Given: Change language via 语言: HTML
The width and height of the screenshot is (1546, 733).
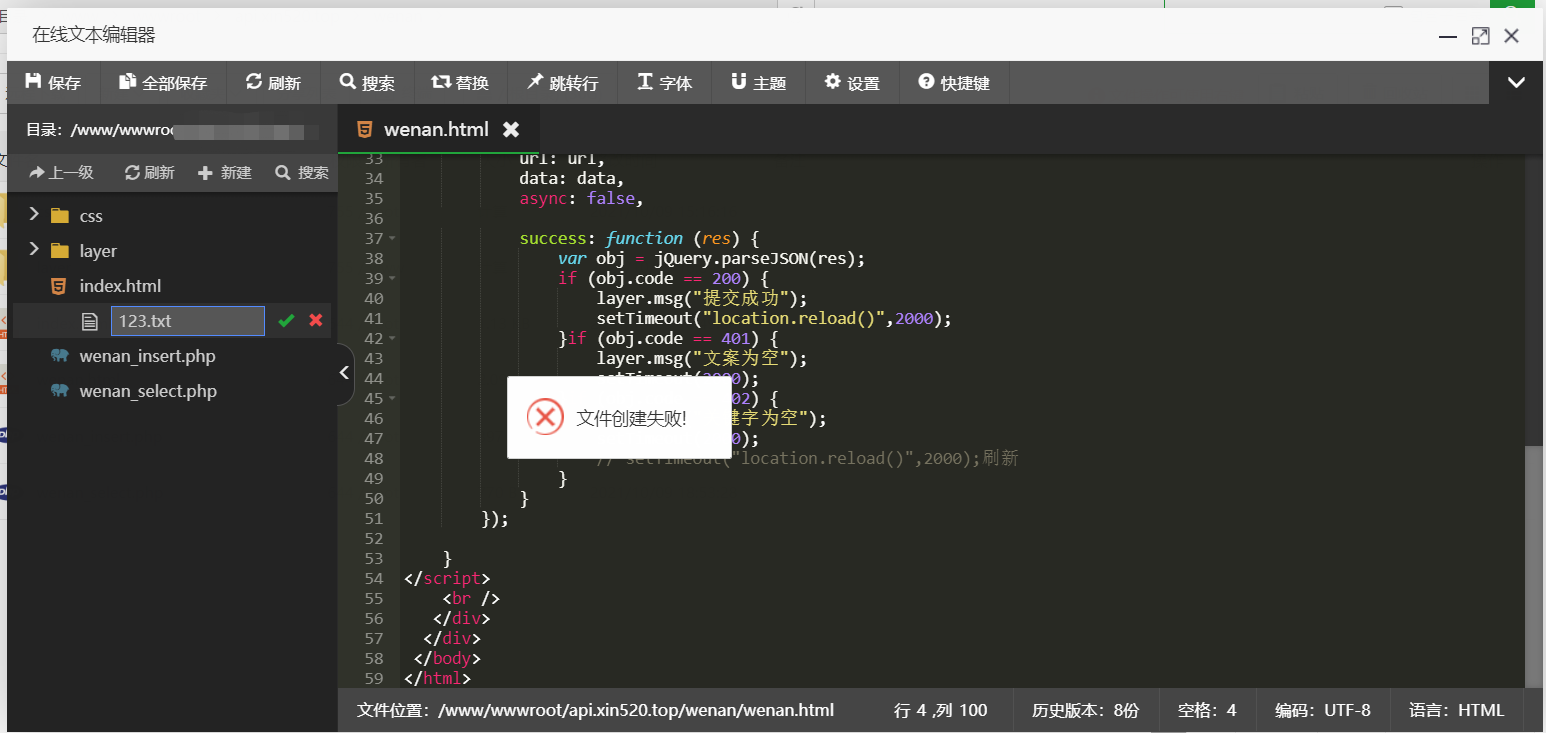Looking at the screenshot, I should 1457,711.
